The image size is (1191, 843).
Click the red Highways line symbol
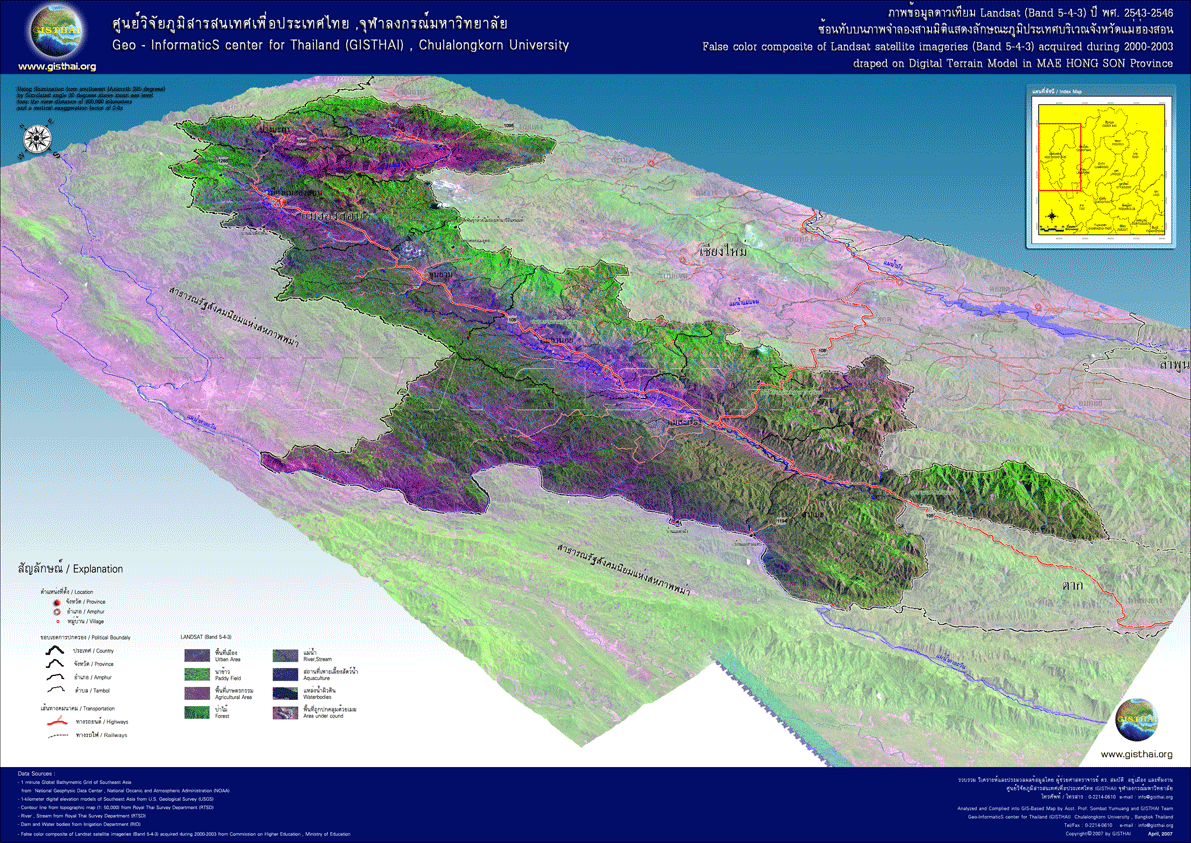[57, 721]
